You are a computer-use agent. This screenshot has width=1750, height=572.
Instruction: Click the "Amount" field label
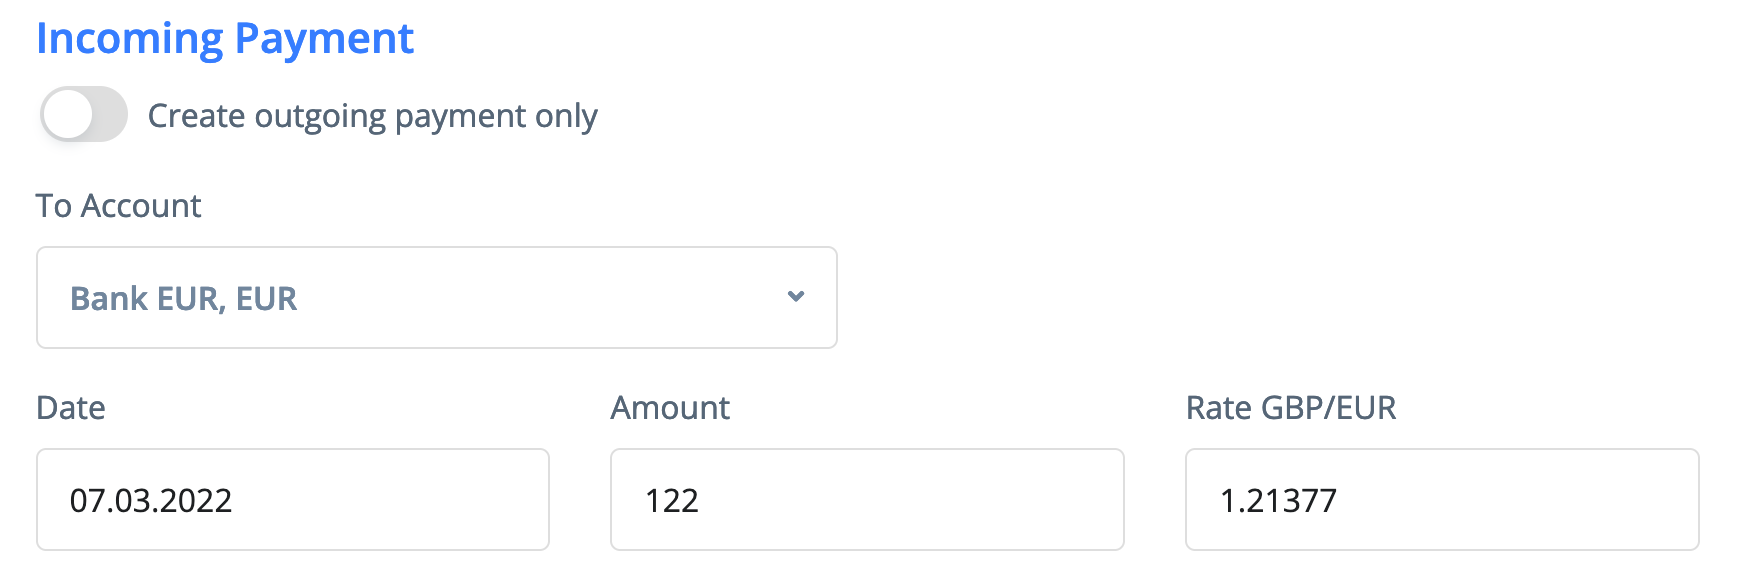670,408
